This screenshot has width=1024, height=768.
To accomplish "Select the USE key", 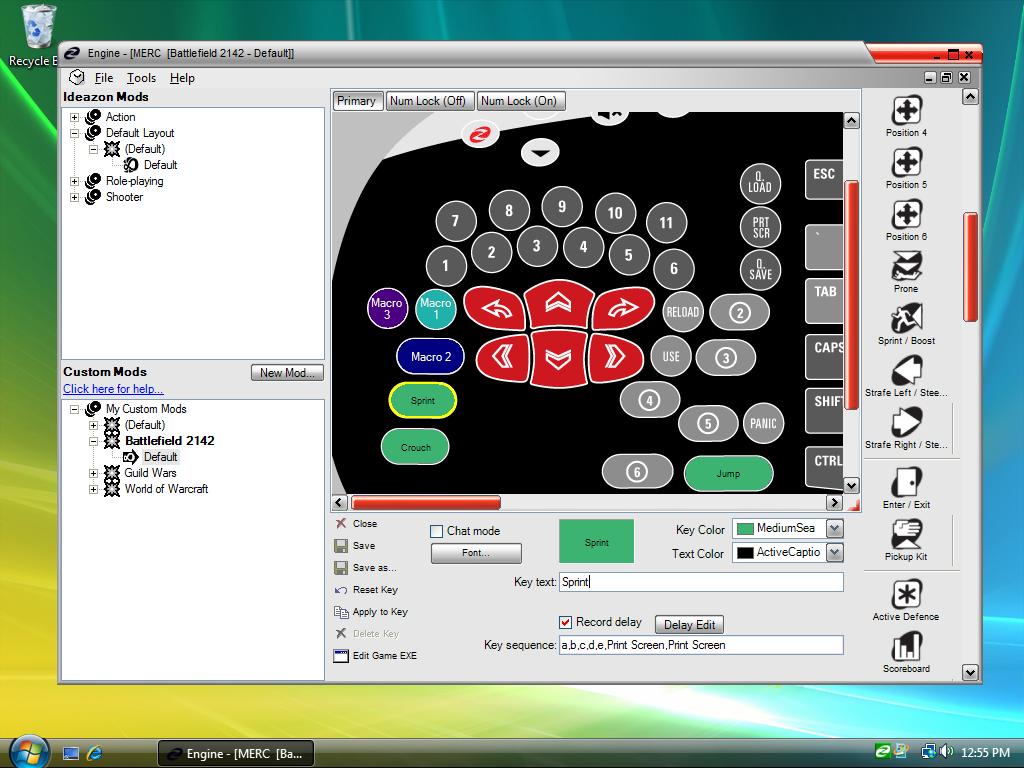I will (671, 357).
